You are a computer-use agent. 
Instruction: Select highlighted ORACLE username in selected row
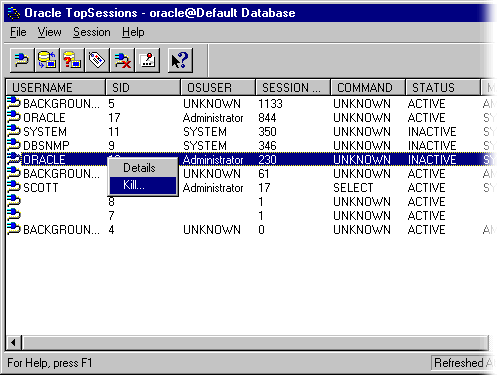44,160
